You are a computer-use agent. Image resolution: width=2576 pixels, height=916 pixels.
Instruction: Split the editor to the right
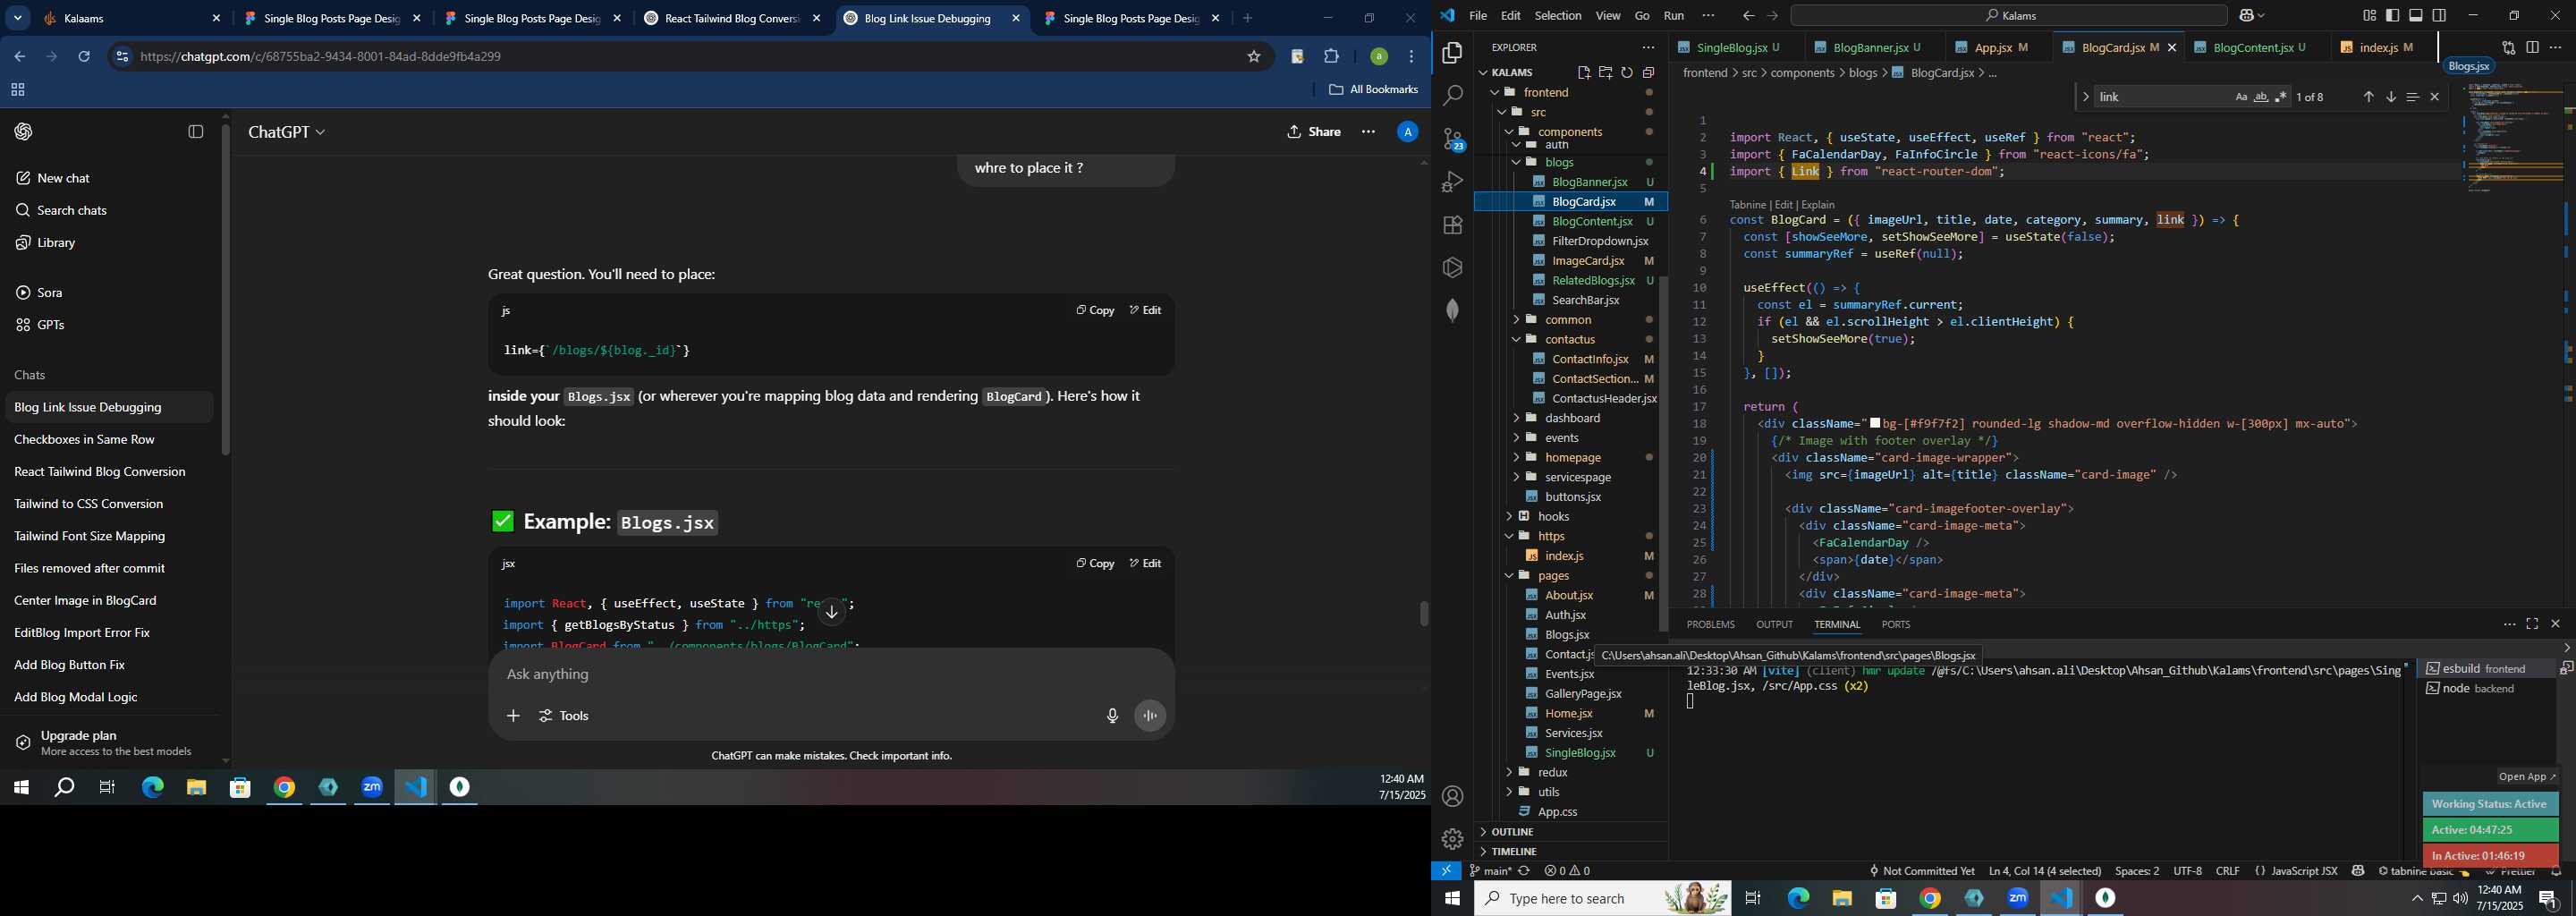tap(2532, 48)
